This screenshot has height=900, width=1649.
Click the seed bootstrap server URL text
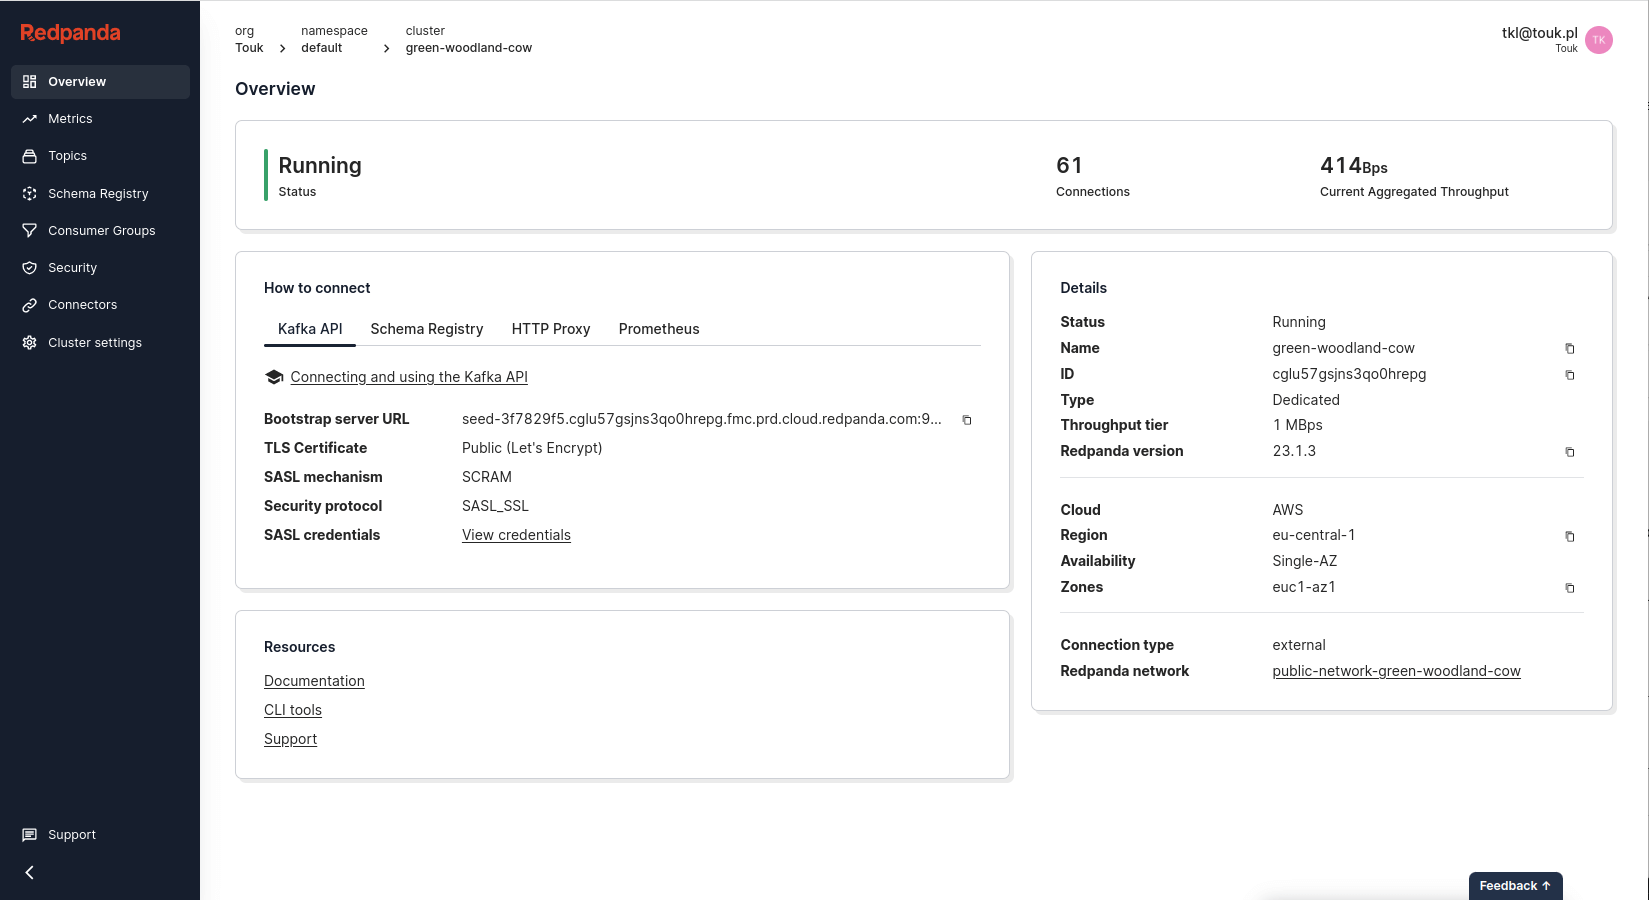point(701,419)
